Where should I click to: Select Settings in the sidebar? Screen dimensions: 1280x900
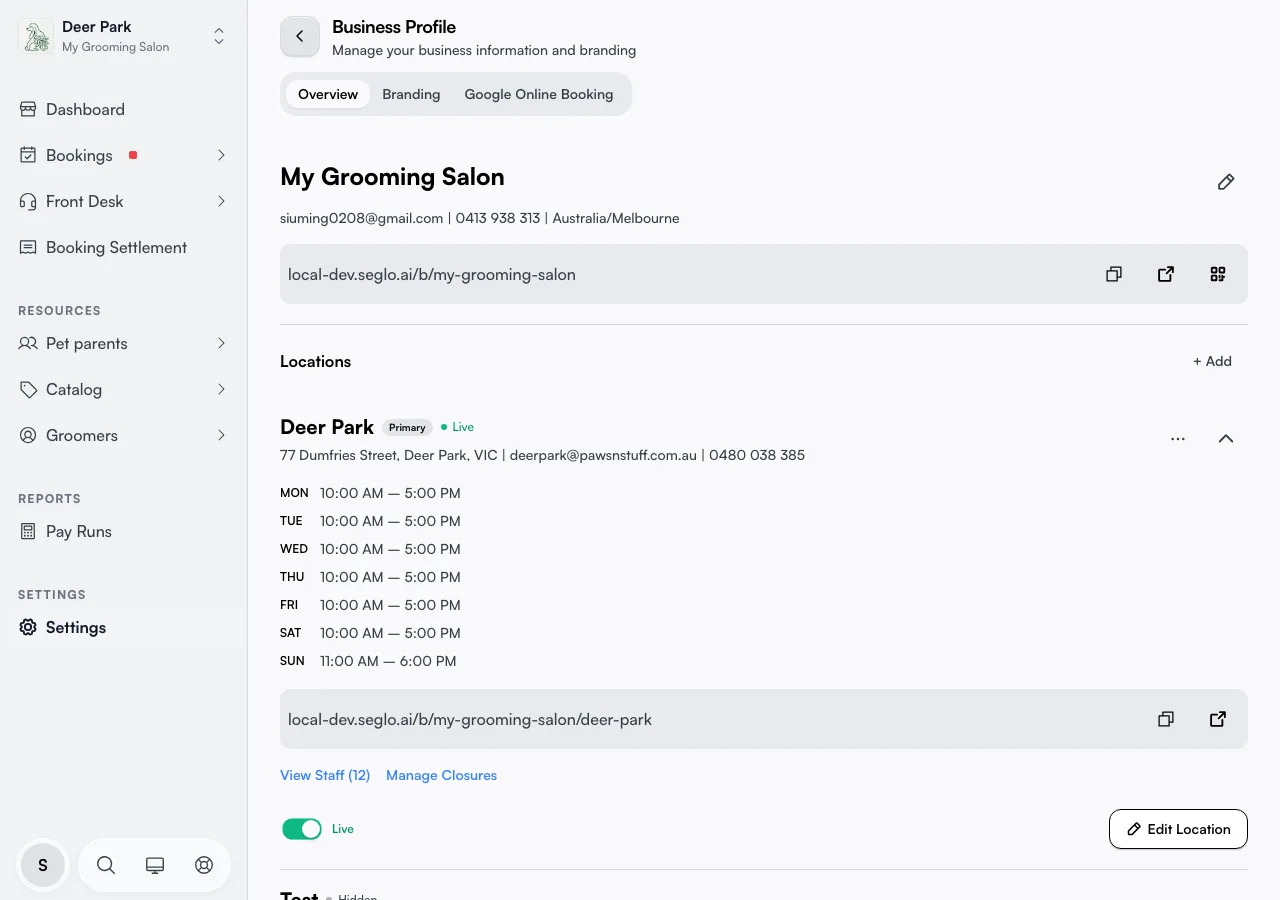123,627
